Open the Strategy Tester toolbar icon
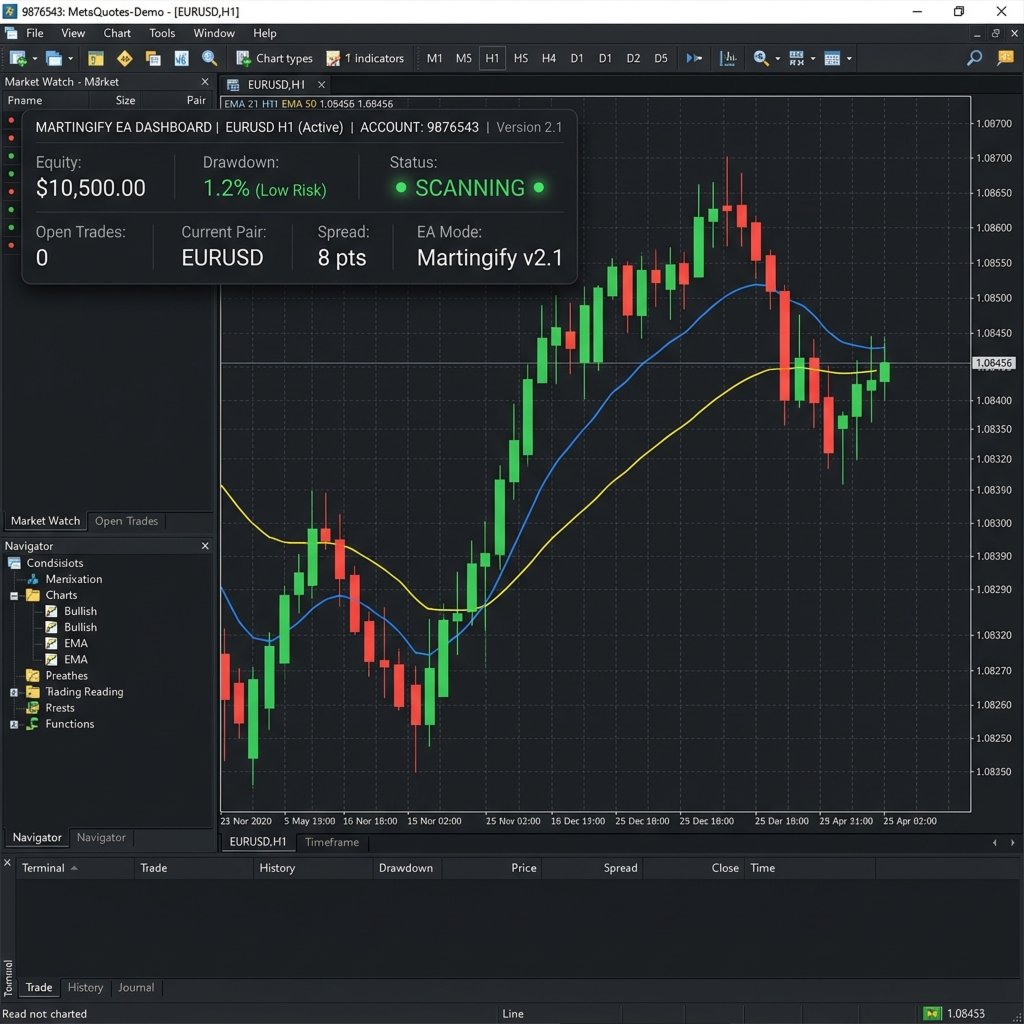Viewport: 1024px width, 1024px height. click(x=182, y=58)
